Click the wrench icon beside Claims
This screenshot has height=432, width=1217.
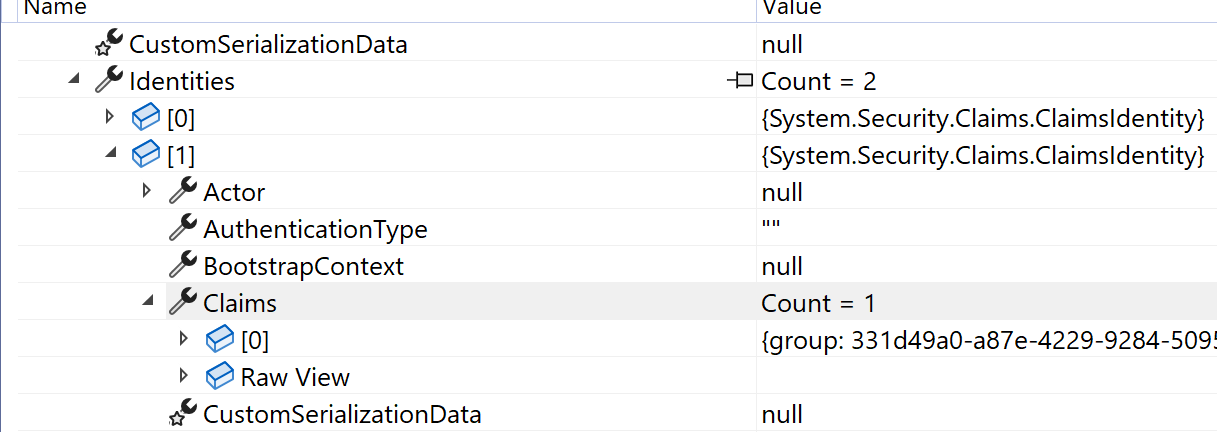click(x=183, y=303)
